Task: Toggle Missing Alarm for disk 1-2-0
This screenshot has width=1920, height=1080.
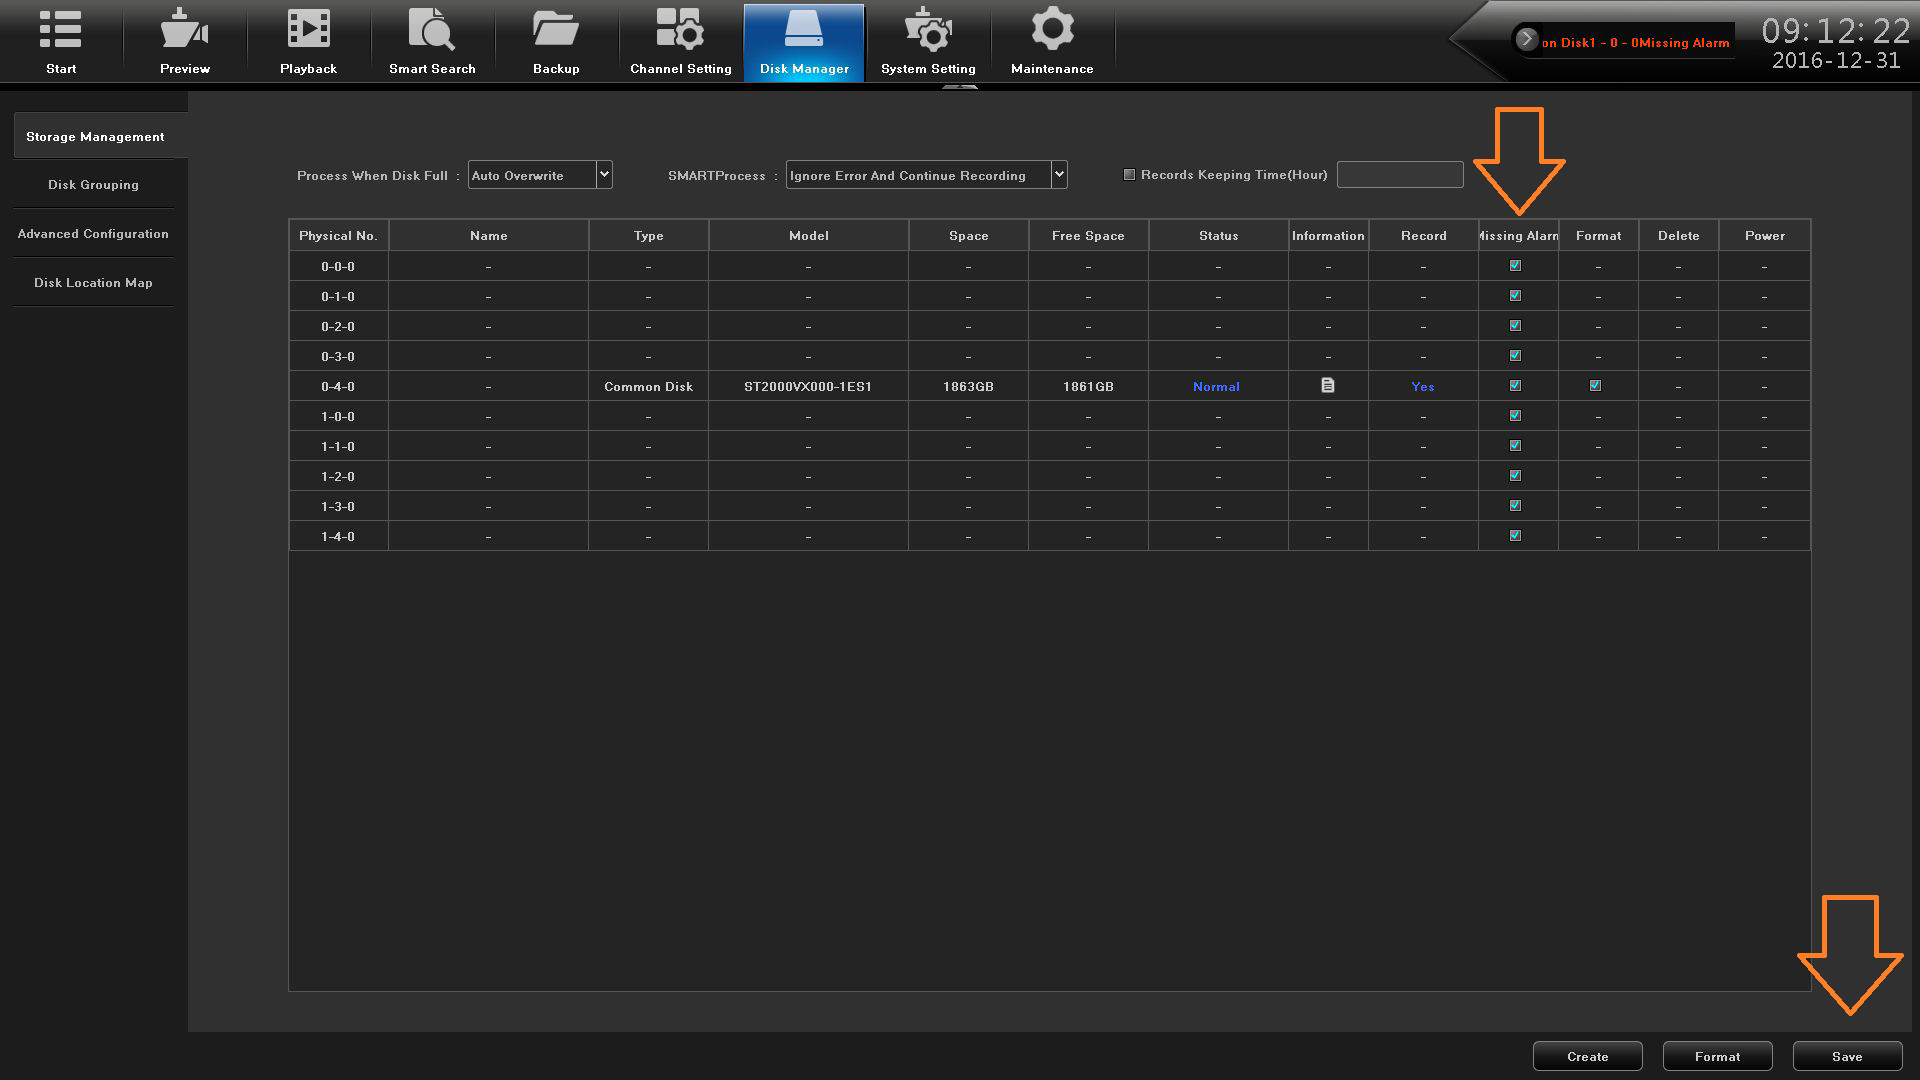Action: [1515, 475]
